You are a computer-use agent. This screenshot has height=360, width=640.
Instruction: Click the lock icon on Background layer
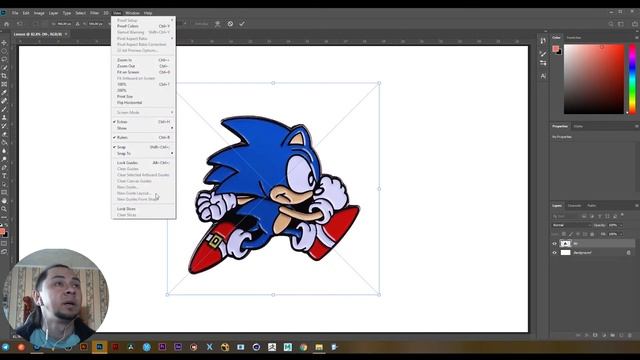pyautogui.click(x=629, y=253)
